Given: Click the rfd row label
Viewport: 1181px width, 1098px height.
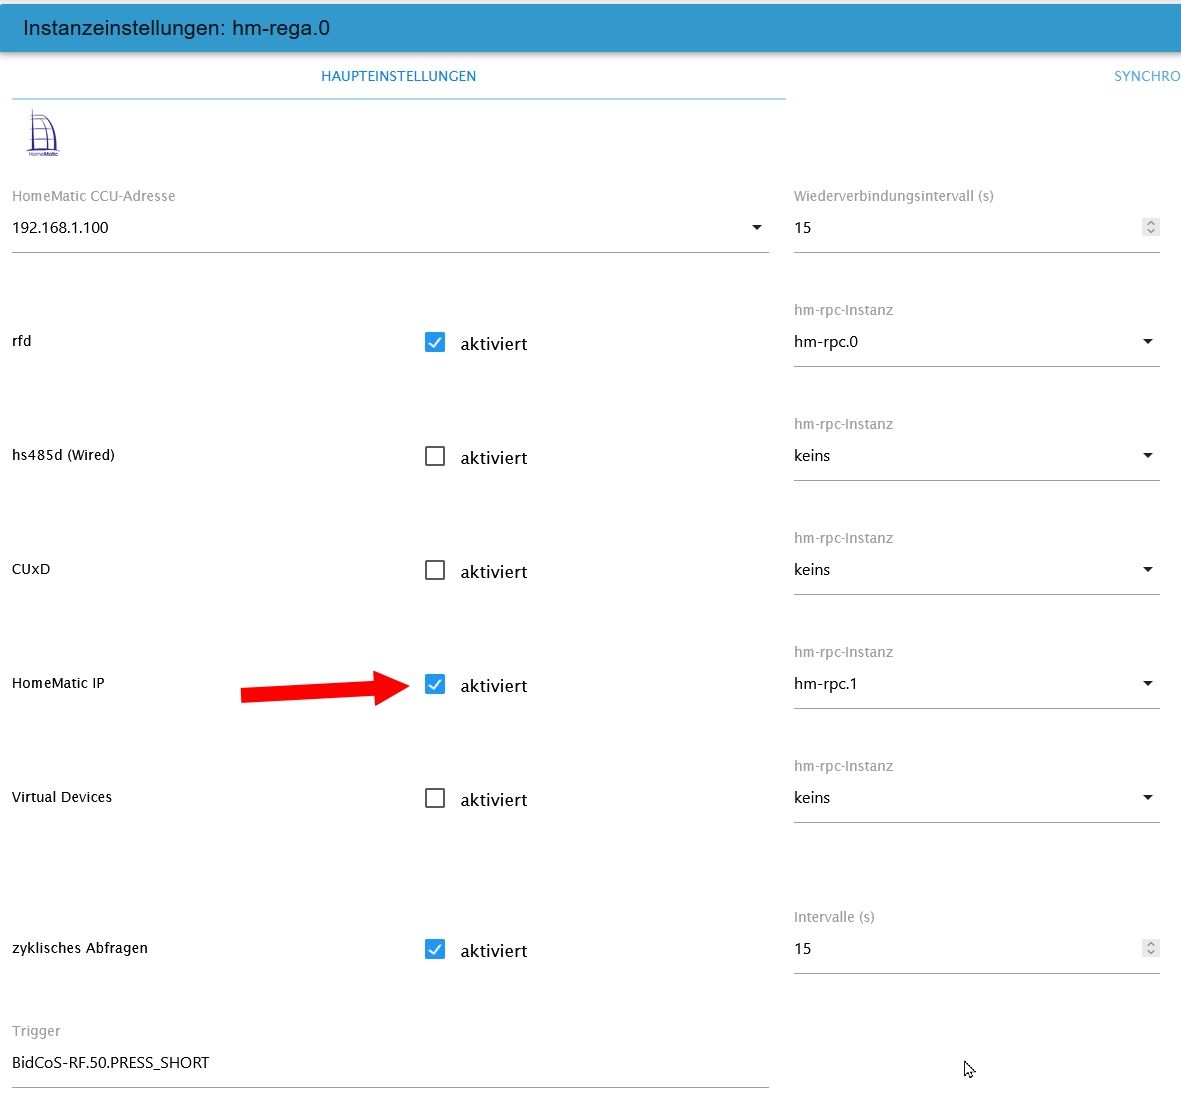Looking at the screenshot, I should click(x=22, y=341).
